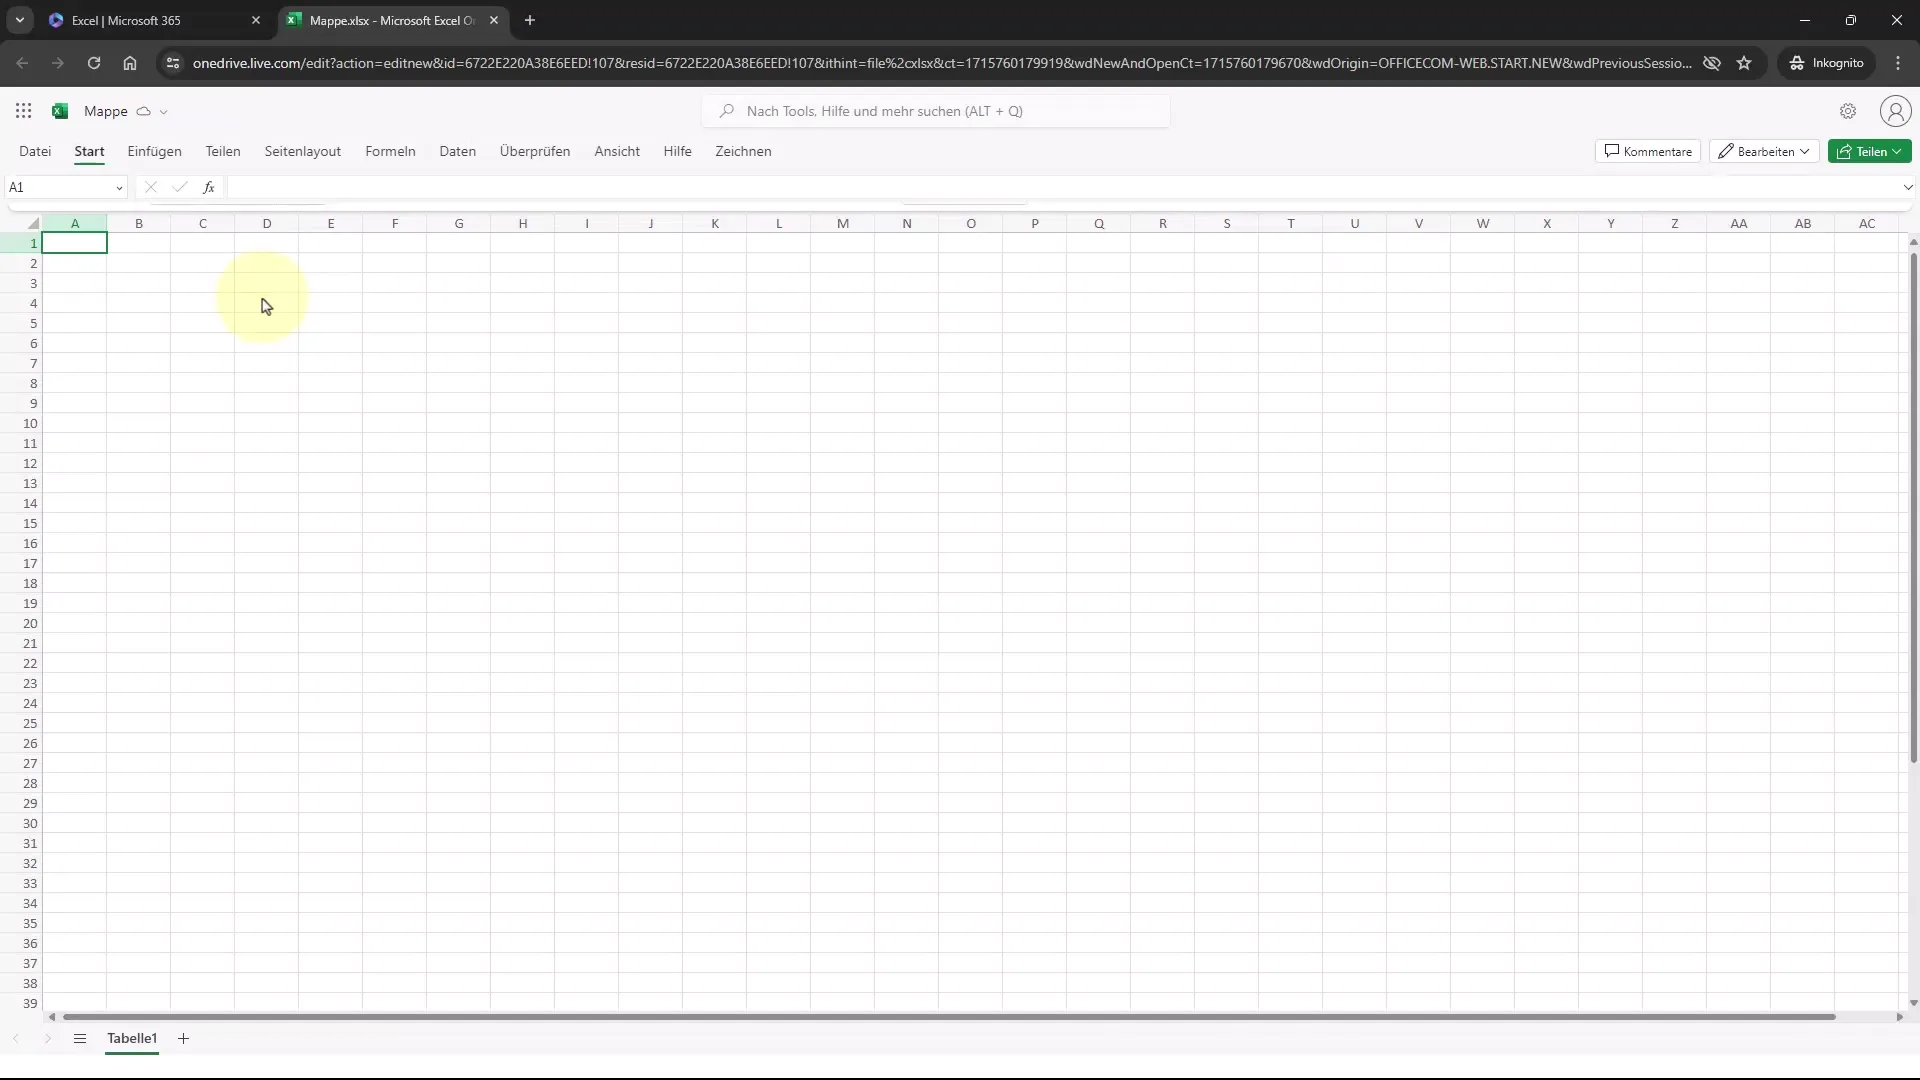This screenshot has height=1080, width=1920.
Task: Click the onedrive.live.com address bar URL
Action: coord(942,63)
